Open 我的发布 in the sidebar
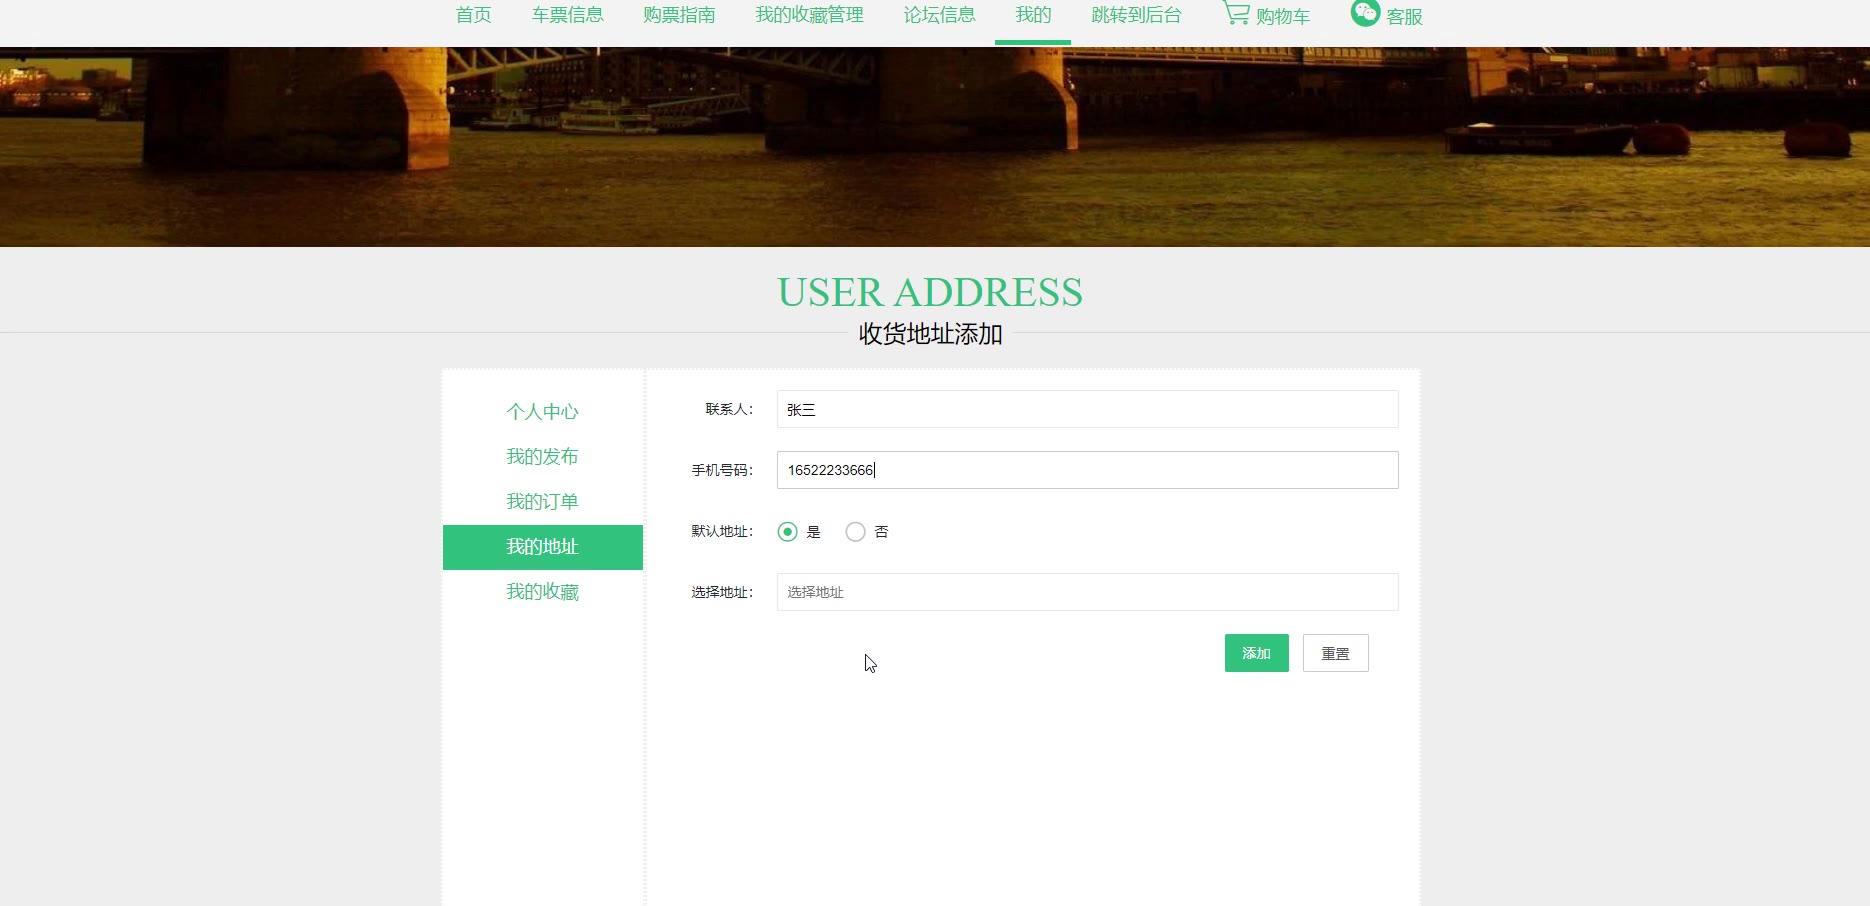The image size is (1870, 906). point(542,457)
